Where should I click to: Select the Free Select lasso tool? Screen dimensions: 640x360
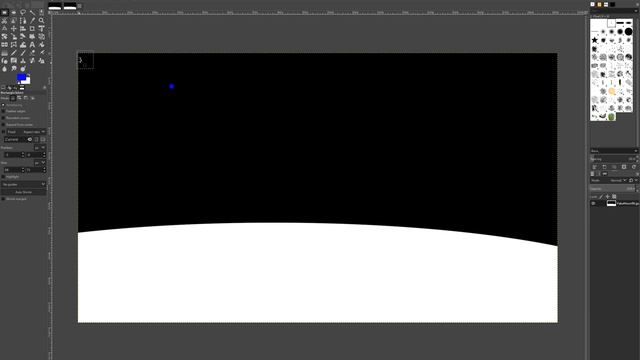tap(23, 12)
